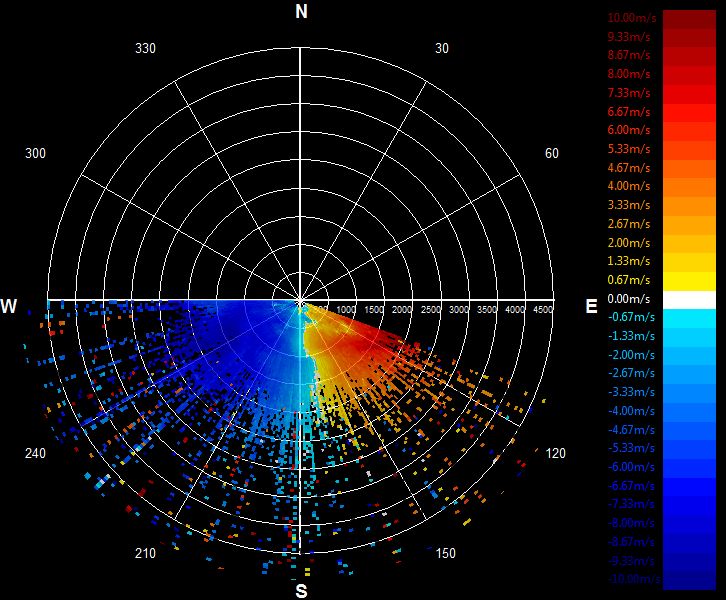Image resolution: width=726 pixels, height=600 pixels.
Task: Click the -9.33m/s legend label
Action: click(x=631, y=561)
